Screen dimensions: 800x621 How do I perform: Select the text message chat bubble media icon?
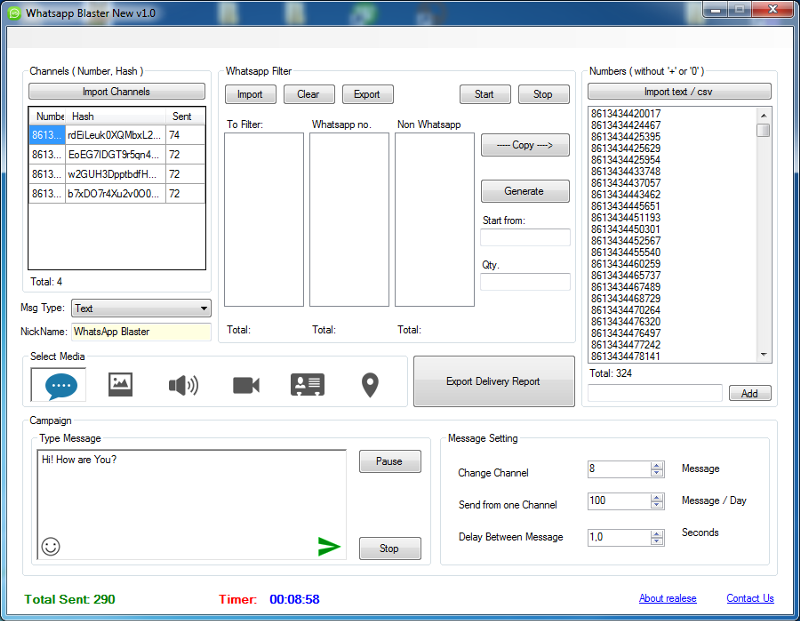tap(59, 385)
